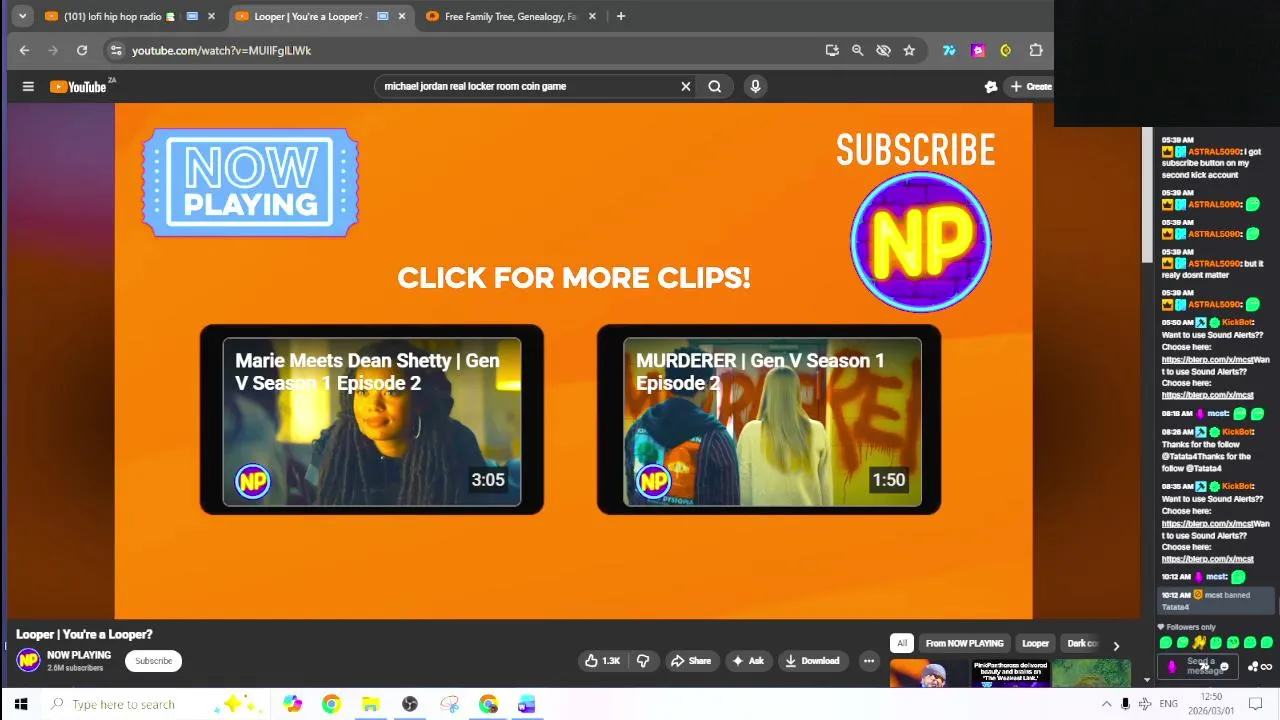Click the Send a message chat field
This screenshot has width=1280, height=720.
click(x=1200, y=666)
